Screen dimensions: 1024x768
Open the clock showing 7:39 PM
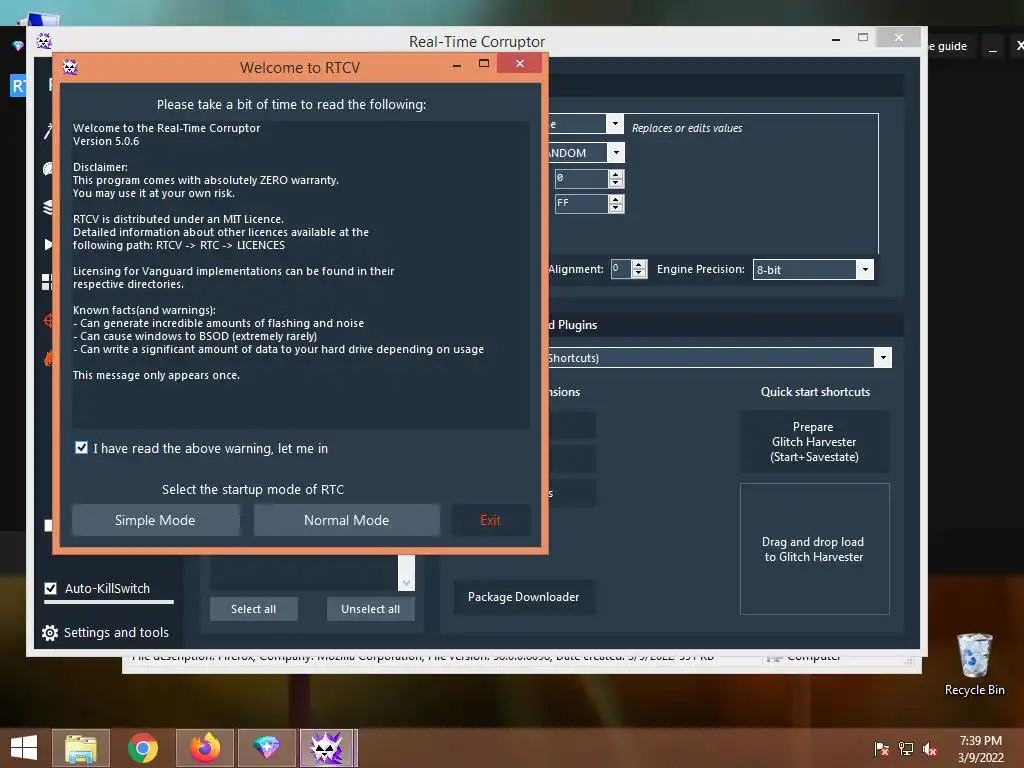coord(980,749)
